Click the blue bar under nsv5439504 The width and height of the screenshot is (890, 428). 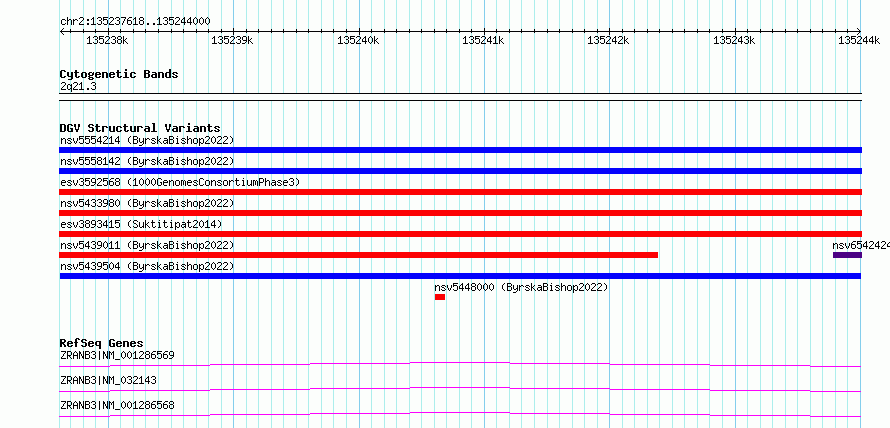pos(460,276)
